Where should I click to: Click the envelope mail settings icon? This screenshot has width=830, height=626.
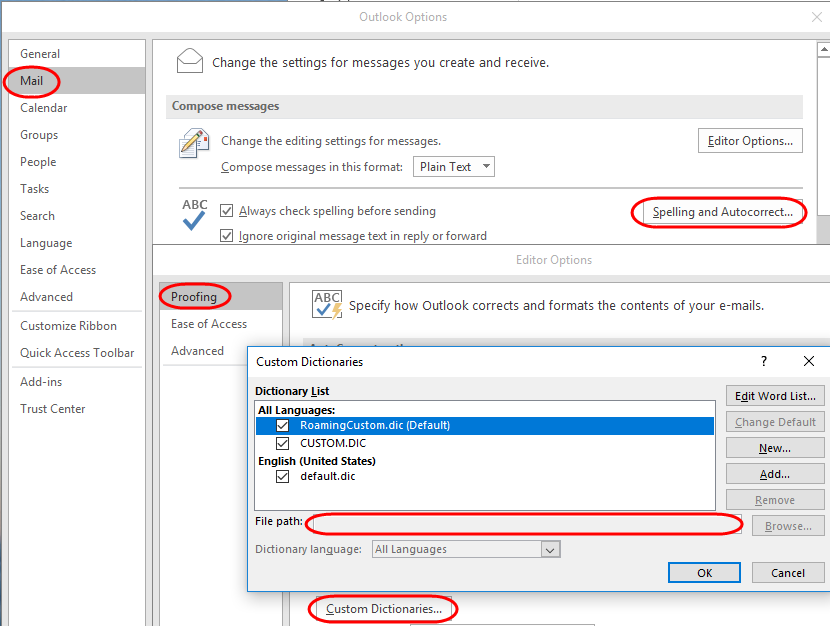point(190,61)
